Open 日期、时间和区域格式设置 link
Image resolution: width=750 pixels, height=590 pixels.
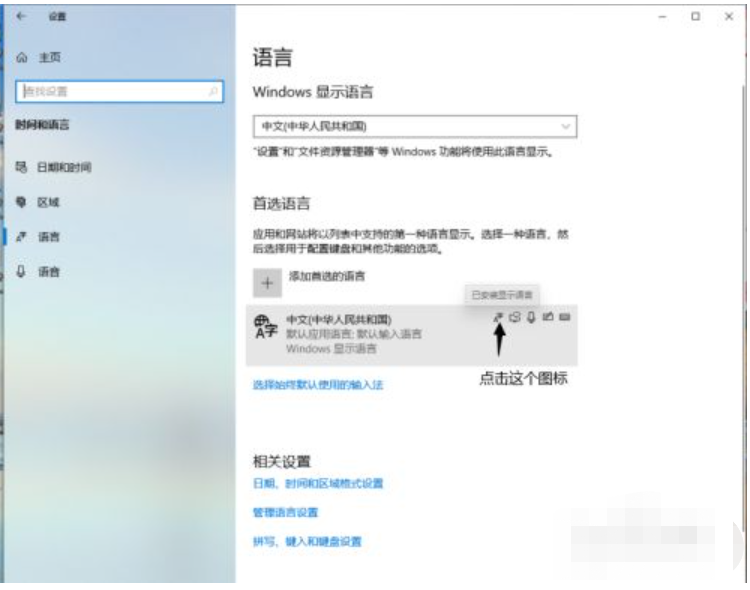tap(318, 483)
